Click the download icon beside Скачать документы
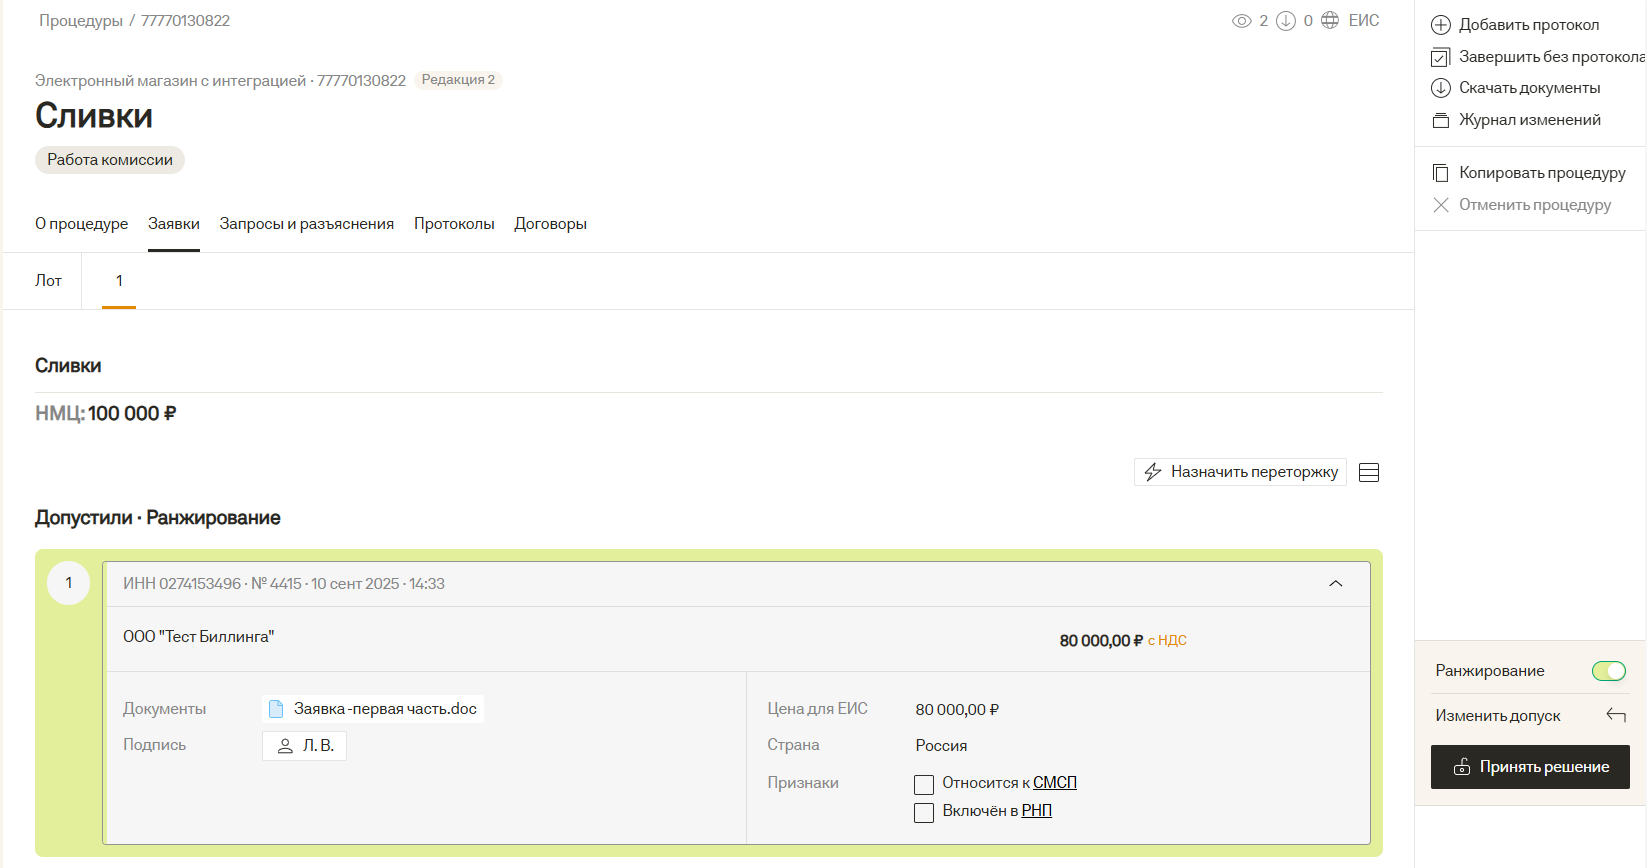This screenshot has height=868, width=1647. point(1440,88)
